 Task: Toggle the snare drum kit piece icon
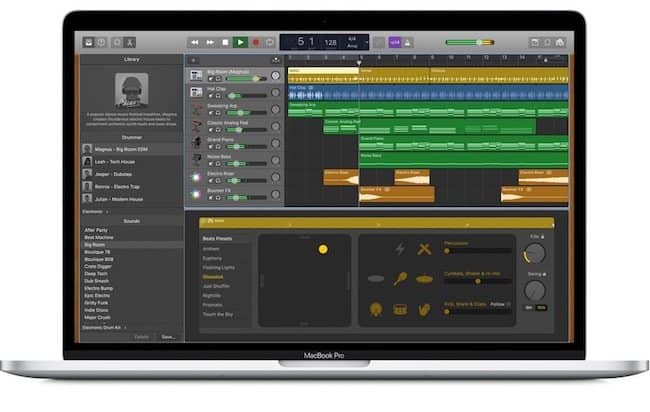point(400,310)
